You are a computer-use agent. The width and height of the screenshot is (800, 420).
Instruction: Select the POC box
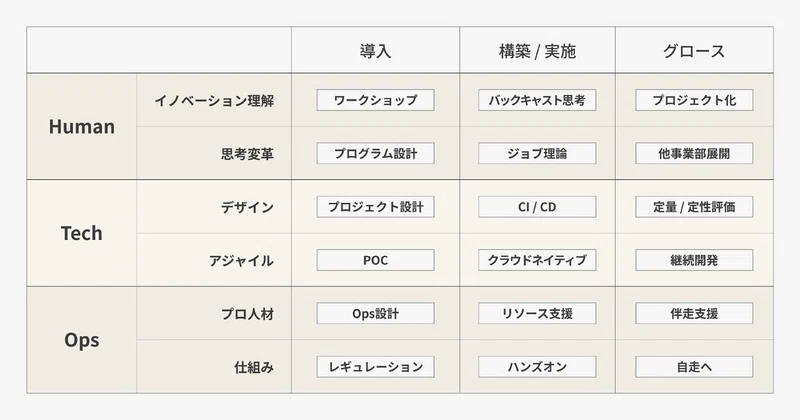[376, 260]
